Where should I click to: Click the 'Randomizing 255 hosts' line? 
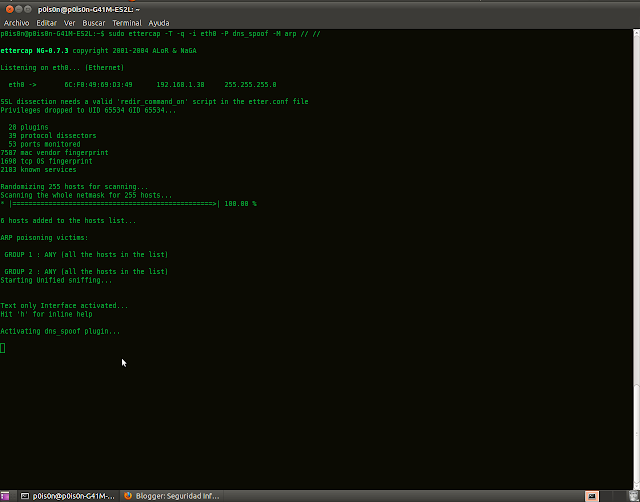tap(74, 187)
